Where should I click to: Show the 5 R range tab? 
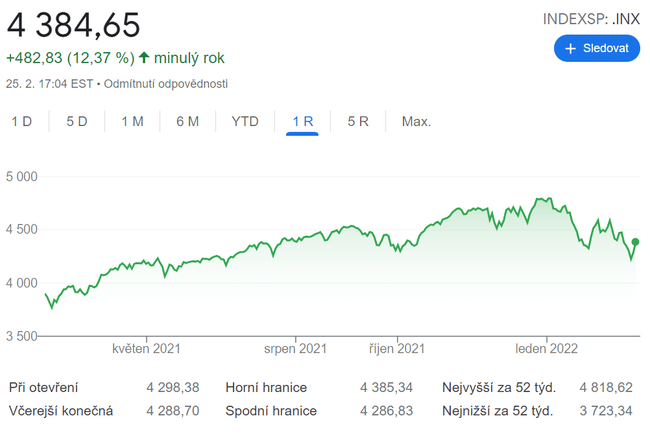tap(358, 122)
